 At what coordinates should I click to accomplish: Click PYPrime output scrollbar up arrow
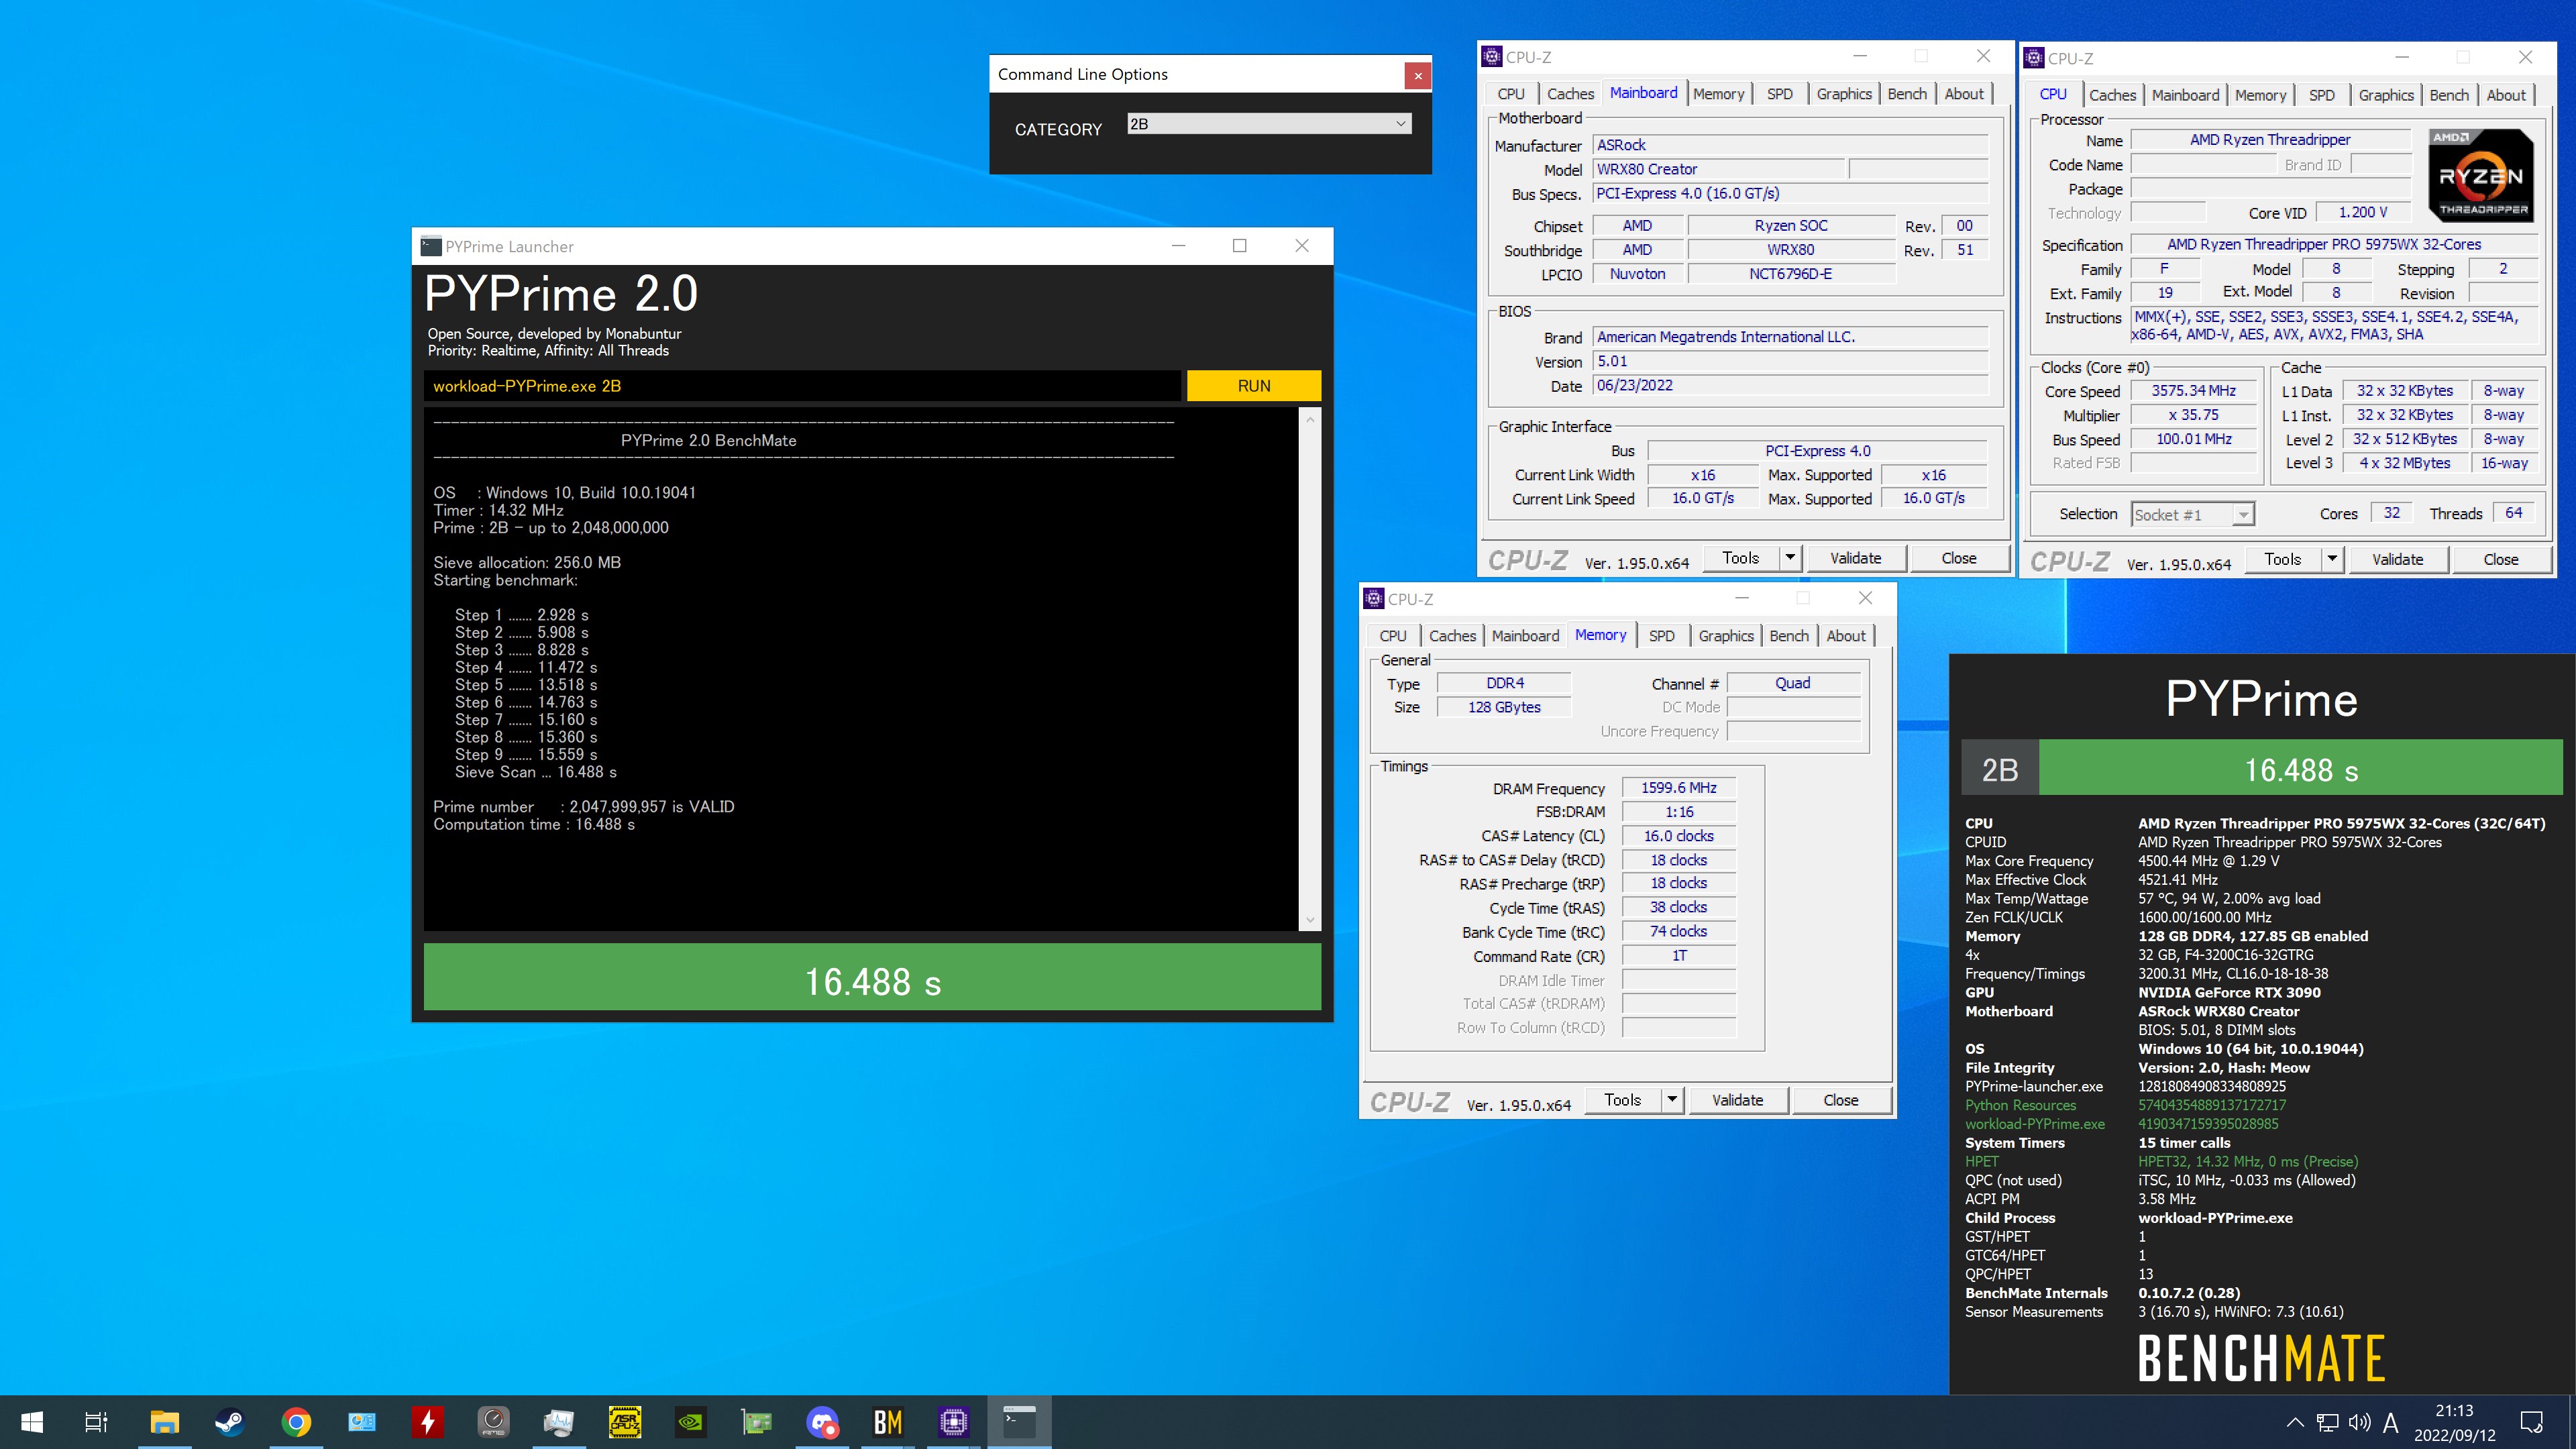1310,419
